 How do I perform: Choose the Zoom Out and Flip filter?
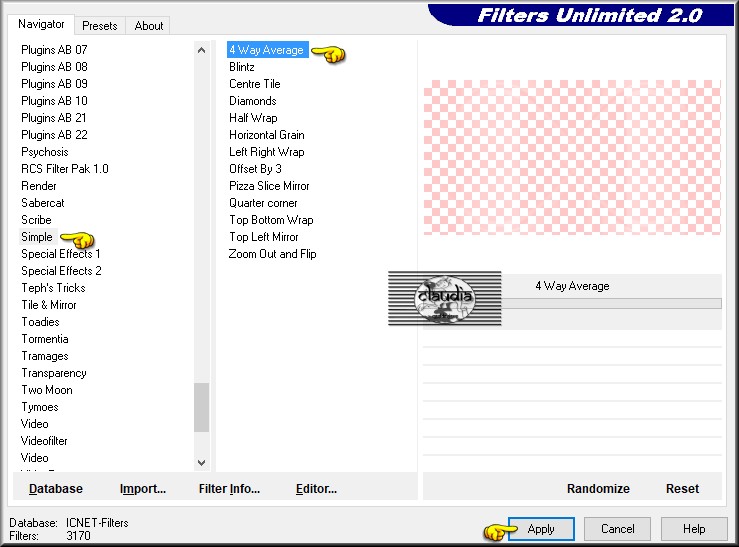(x=272, y=254)
